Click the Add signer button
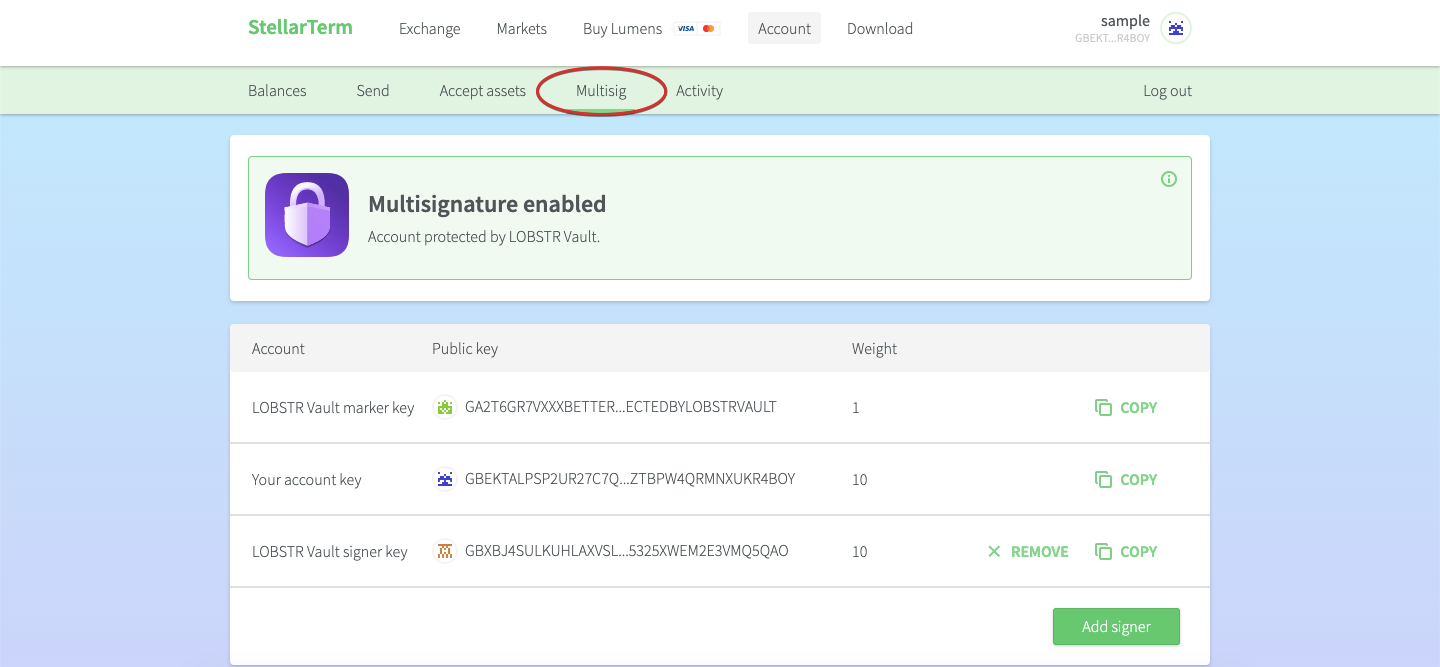Image resolution: width=1440 pixels, height=667 pixels. coord(1116,627)
